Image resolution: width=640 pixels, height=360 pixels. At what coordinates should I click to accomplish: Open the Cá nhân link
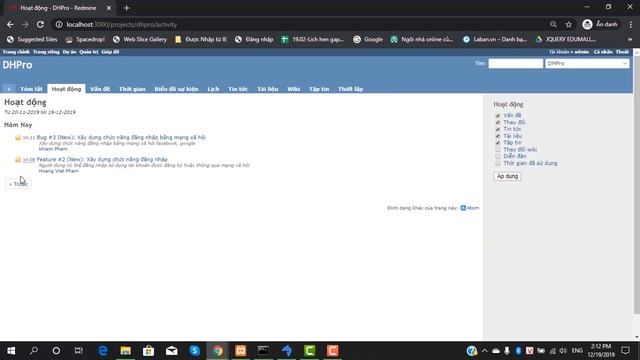click(603, 52)
